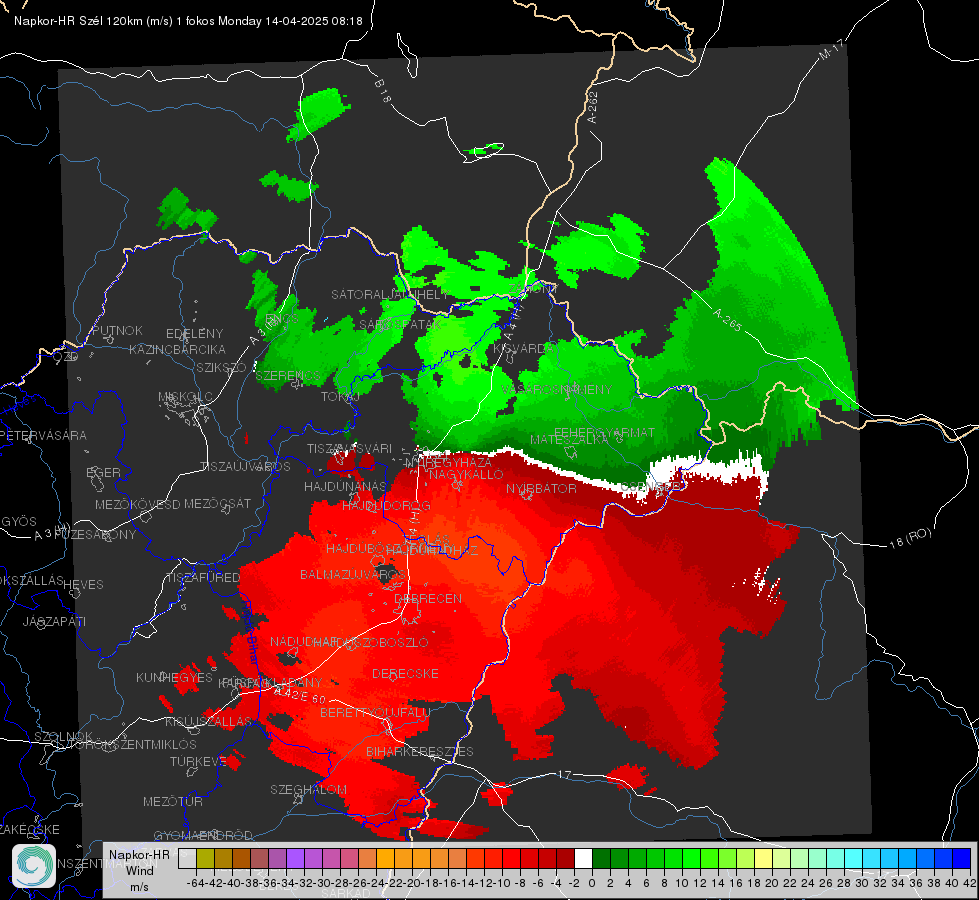Click the A-262 road label
979x900 pixels.
click(x=593, y=107)
